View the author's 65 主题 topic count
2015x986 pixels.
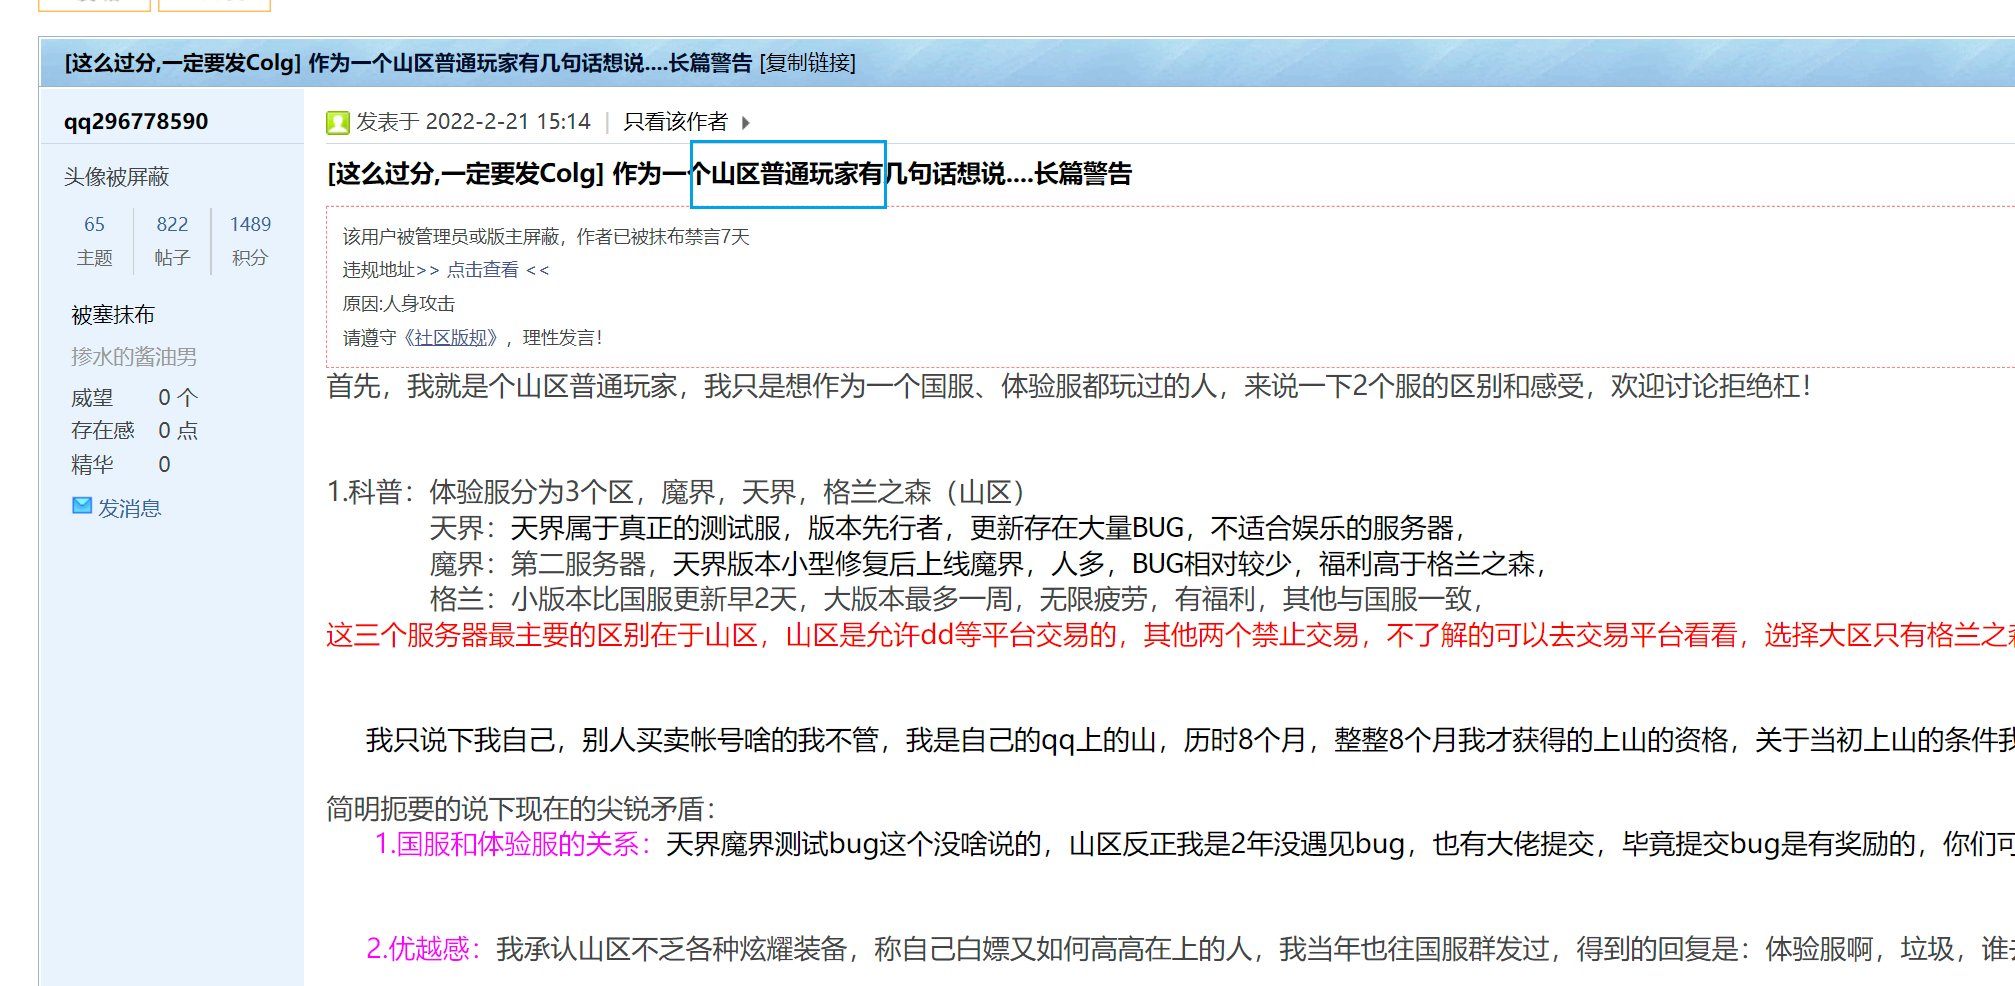(94, 239)
